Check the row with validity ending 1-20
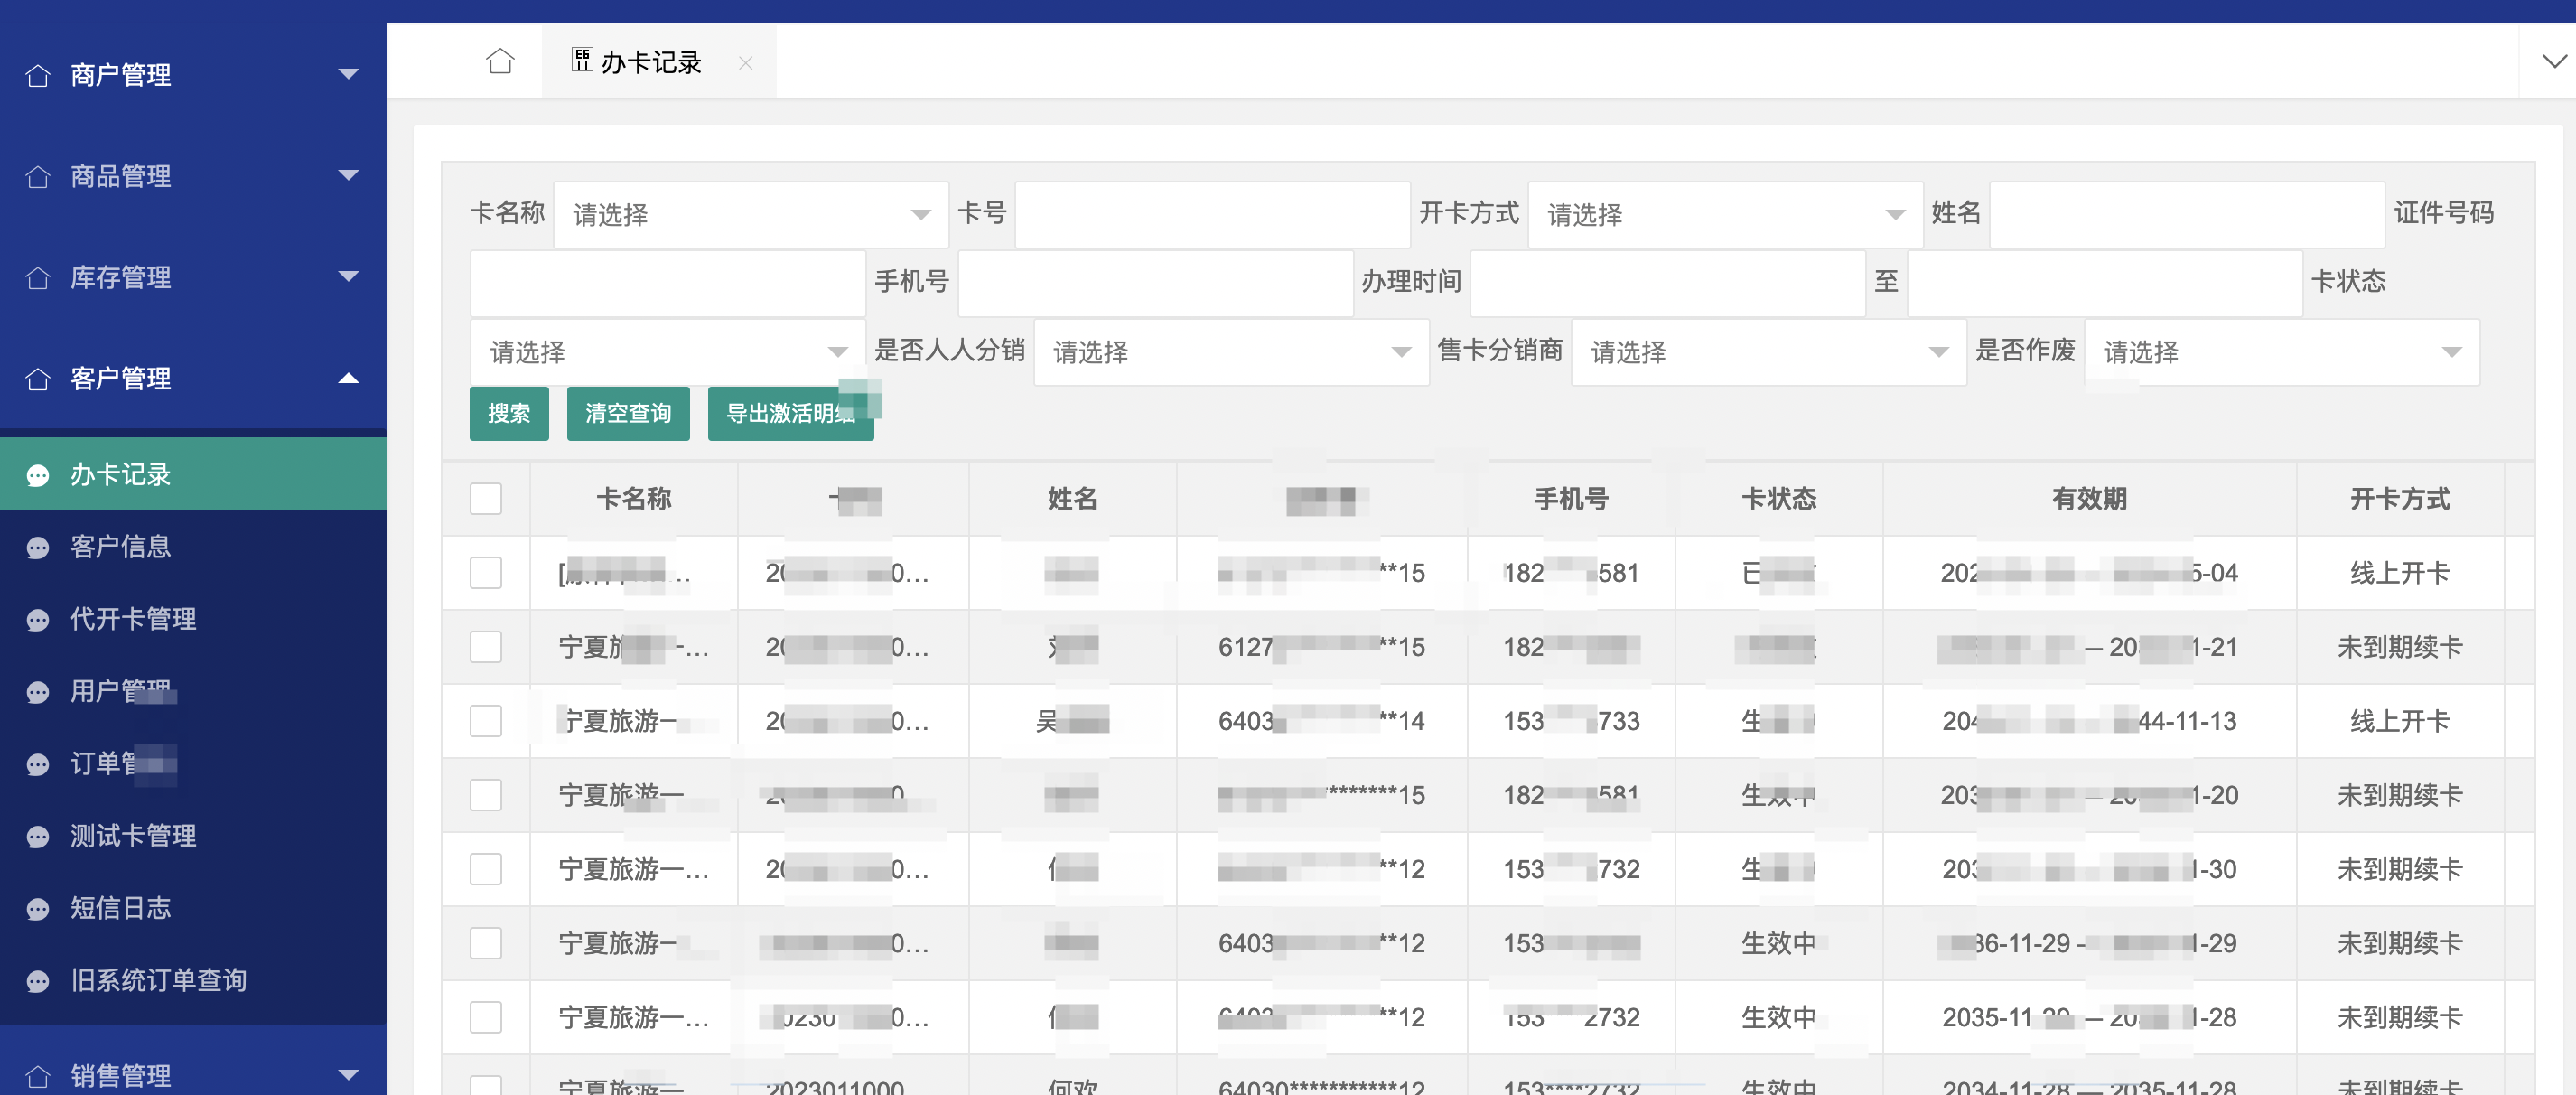The image size is (2576, 1095). click(486, 795)
